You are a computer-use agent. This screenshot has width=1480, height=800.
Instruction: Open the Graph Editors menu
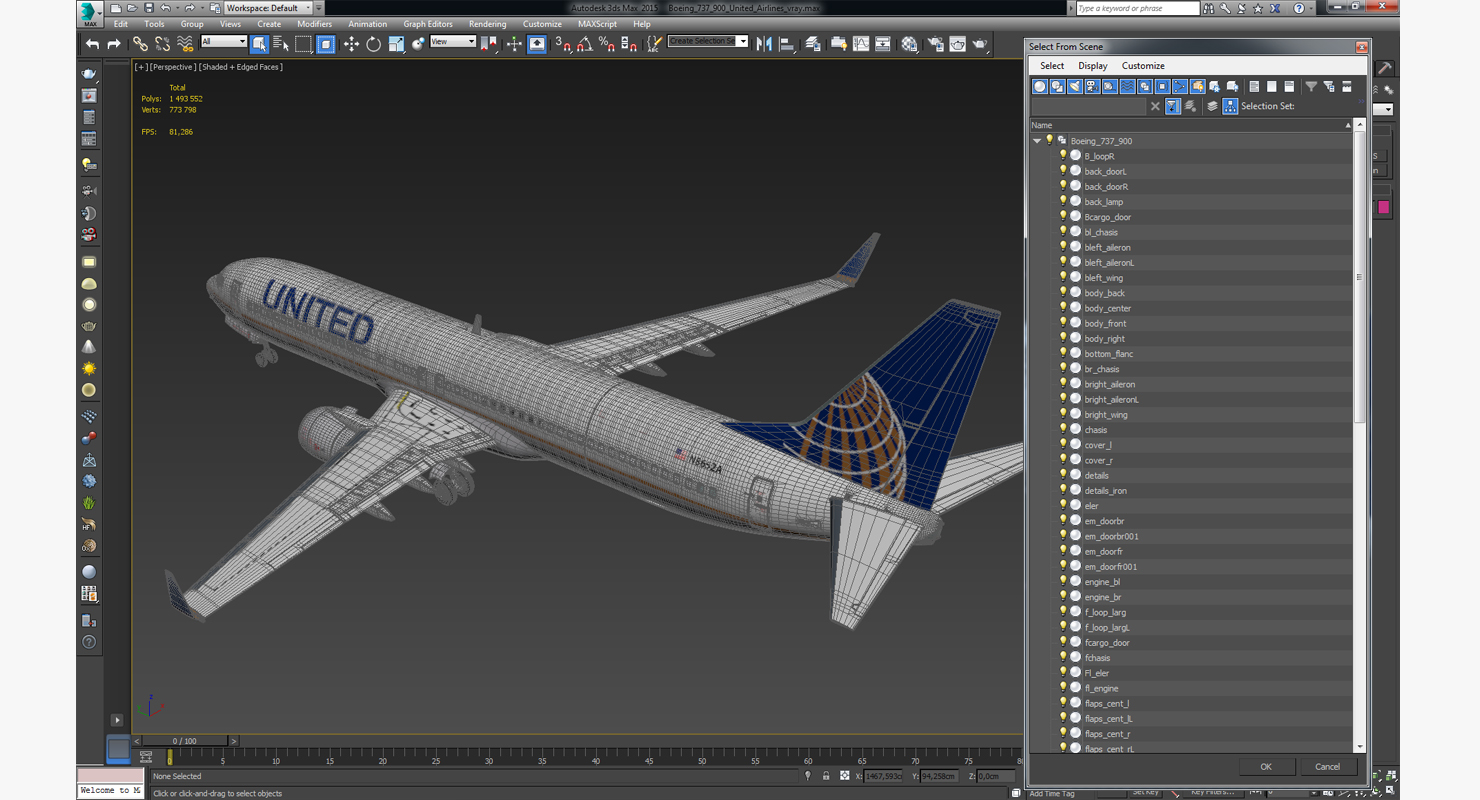(428, 24)
